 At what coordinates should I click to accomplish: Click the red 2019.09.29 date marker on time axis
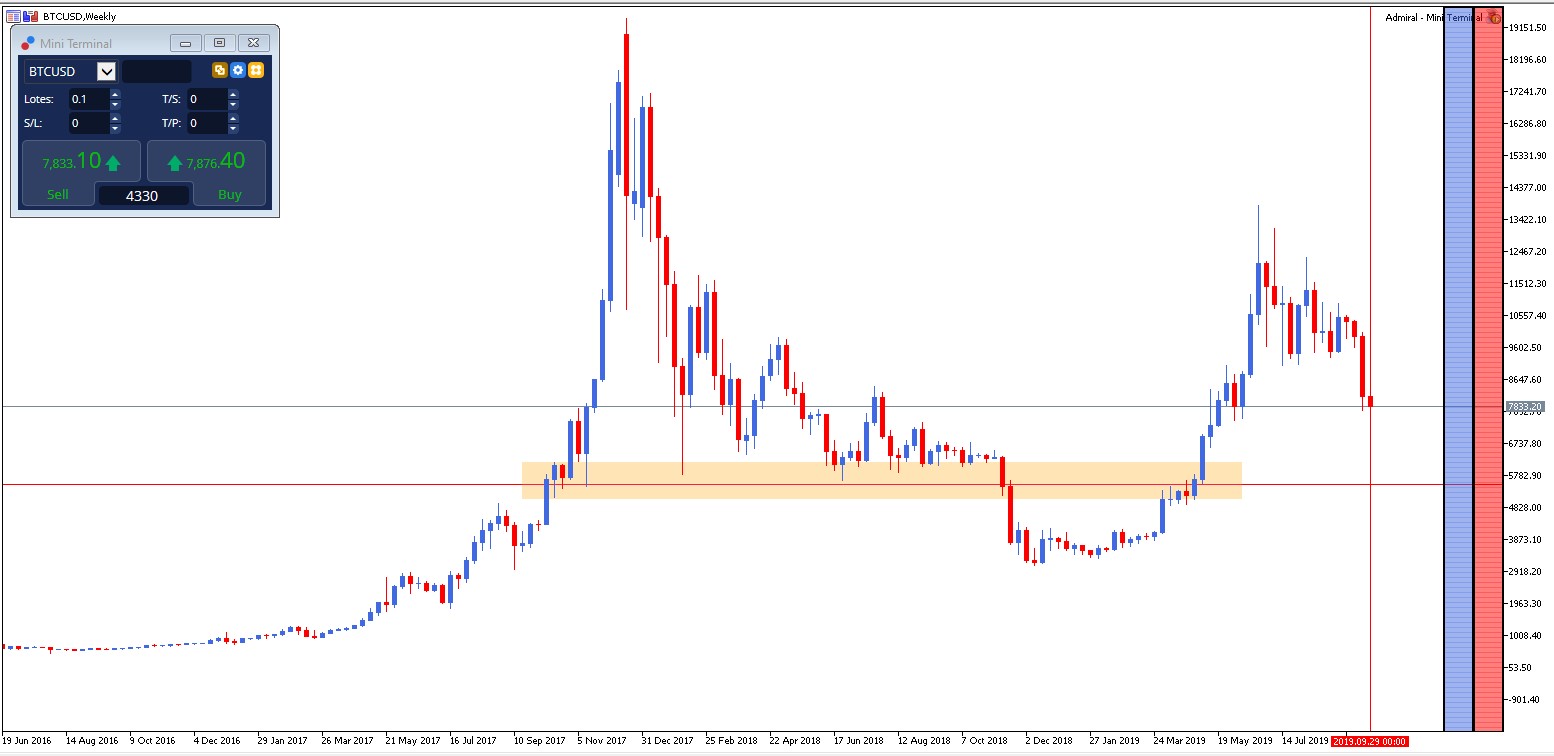(1369, 742)
